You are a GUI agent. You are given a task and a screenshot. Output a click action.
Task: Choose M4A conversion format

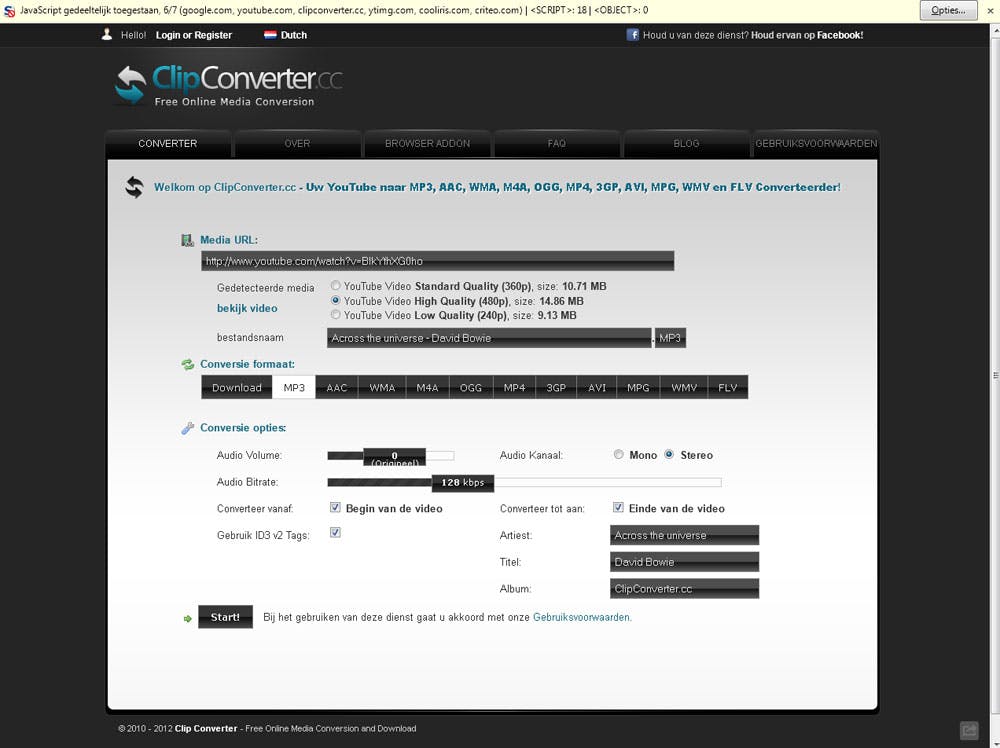pyautogui.click(x=427, y=388)
